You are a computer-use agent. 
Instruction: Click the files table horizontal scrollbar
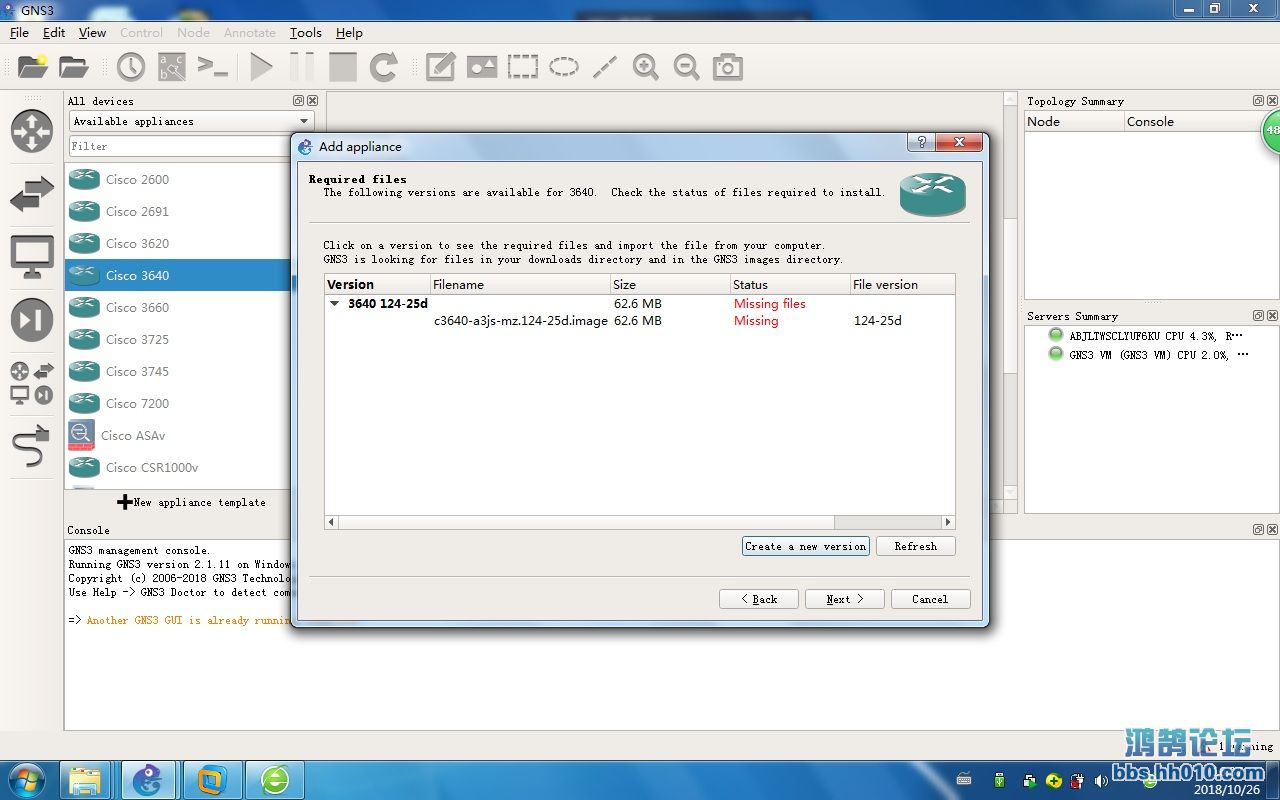pos(640,522)
